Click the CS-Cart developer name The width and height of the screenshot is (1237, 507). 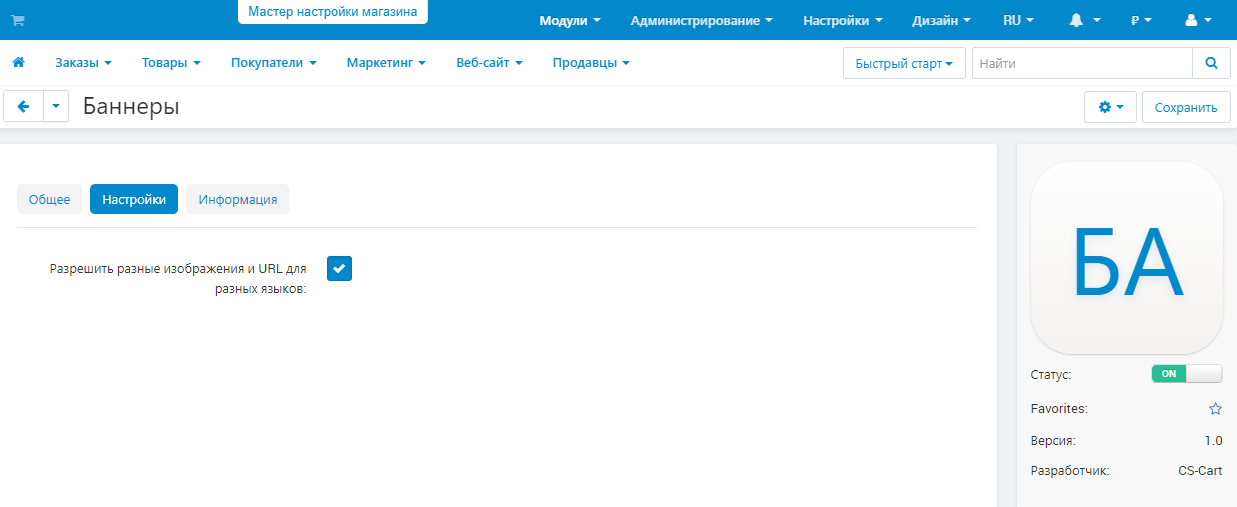click(x=1200, y=470)
